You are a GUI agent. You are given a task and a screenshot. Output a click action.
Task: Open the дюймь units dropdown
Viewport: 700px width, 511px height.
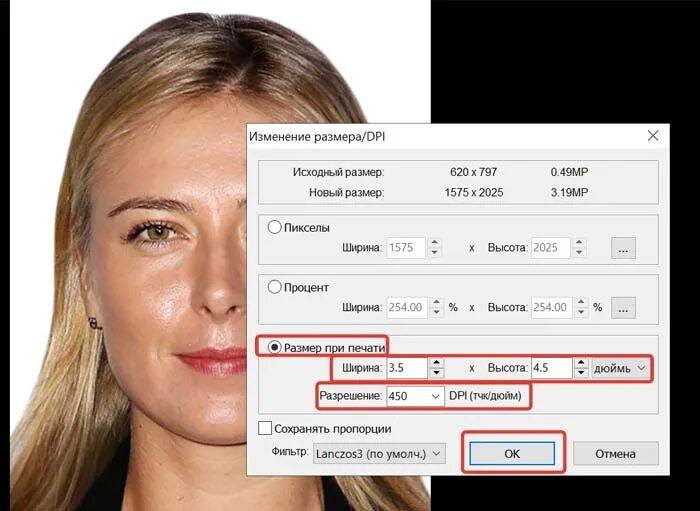point(620,368)
